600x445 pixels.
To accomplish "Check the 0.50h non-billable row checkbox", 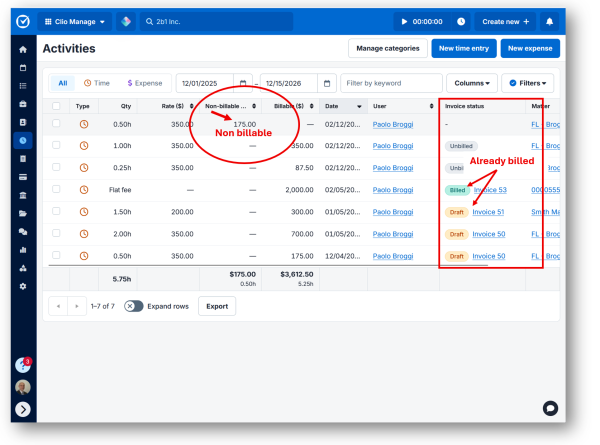I will click(x=56, y=123).
